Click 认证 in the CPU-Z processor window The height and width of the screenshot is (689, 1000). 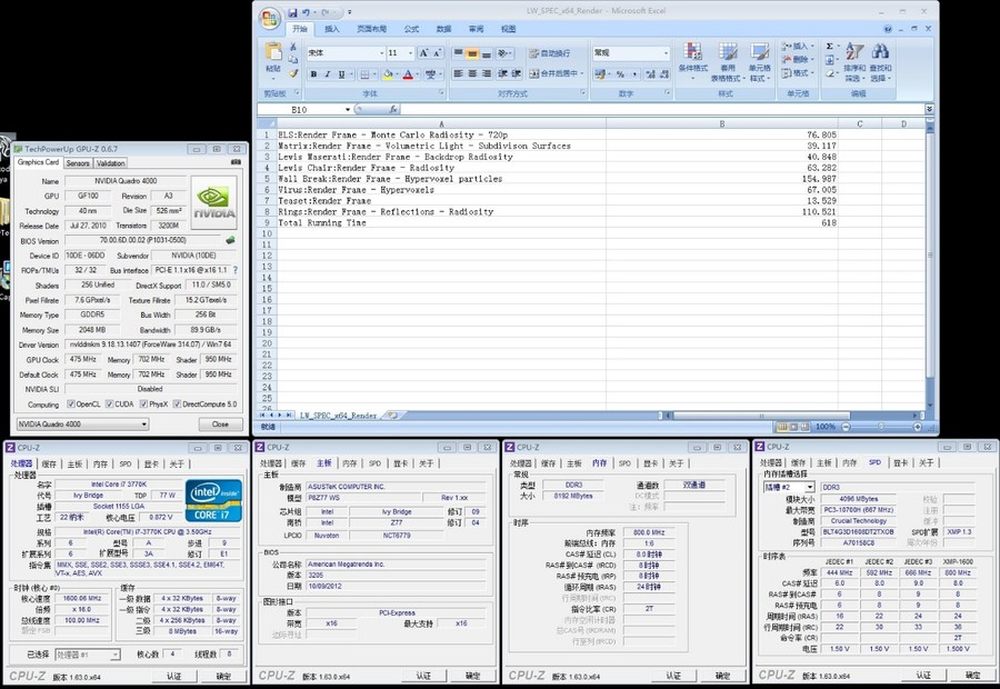(173, 676)
